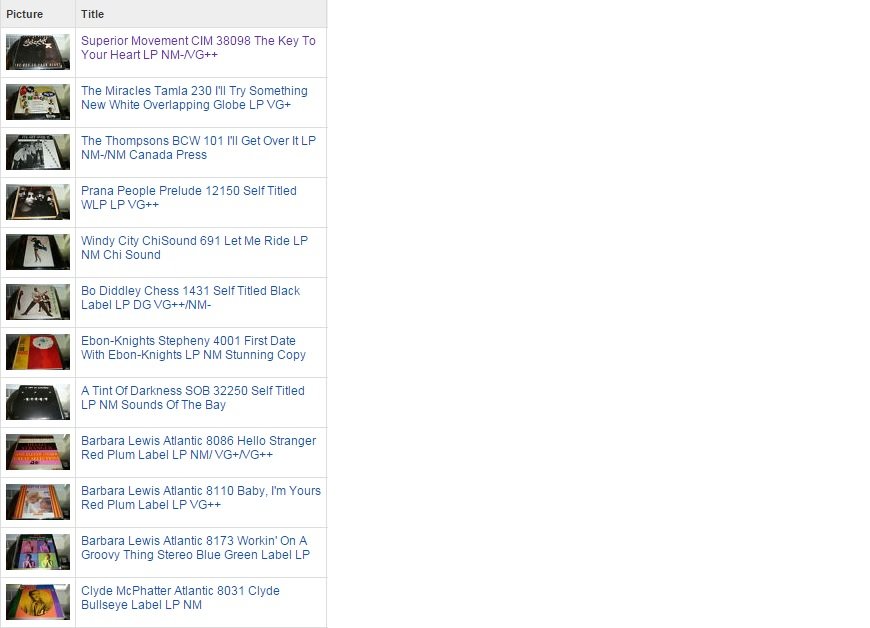870x628 pixels.
Task: View Superior Movement album thumbnail
Action: point(38,52)
